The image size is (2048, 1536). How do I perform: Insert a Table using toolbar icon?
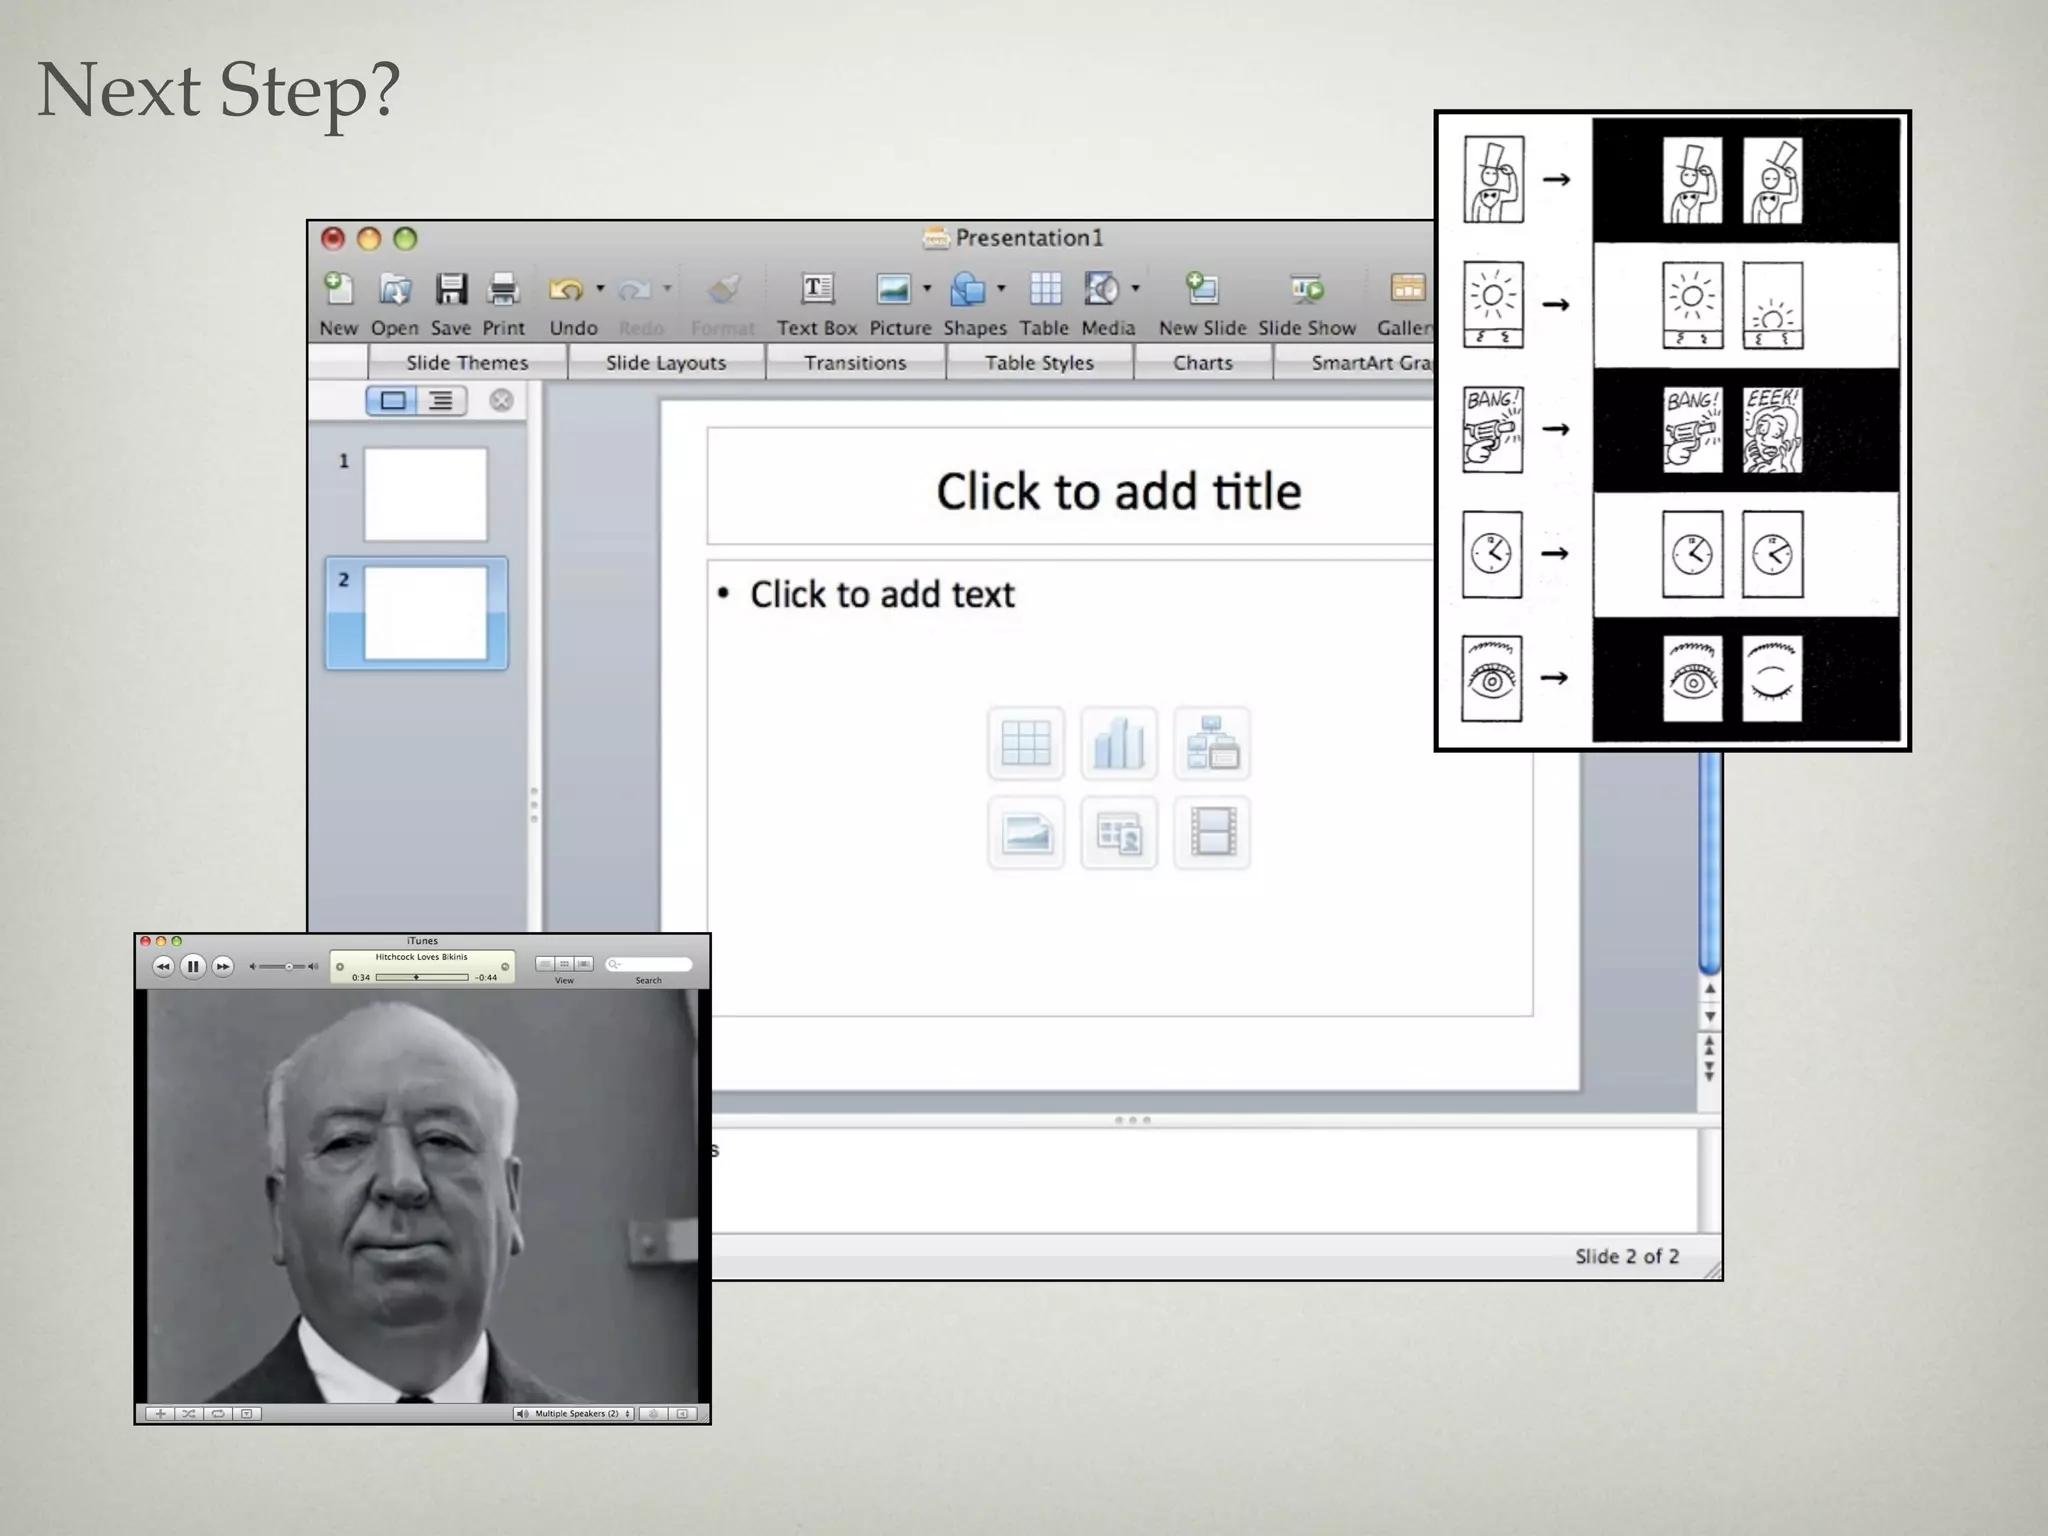(x=1045, y=290)
